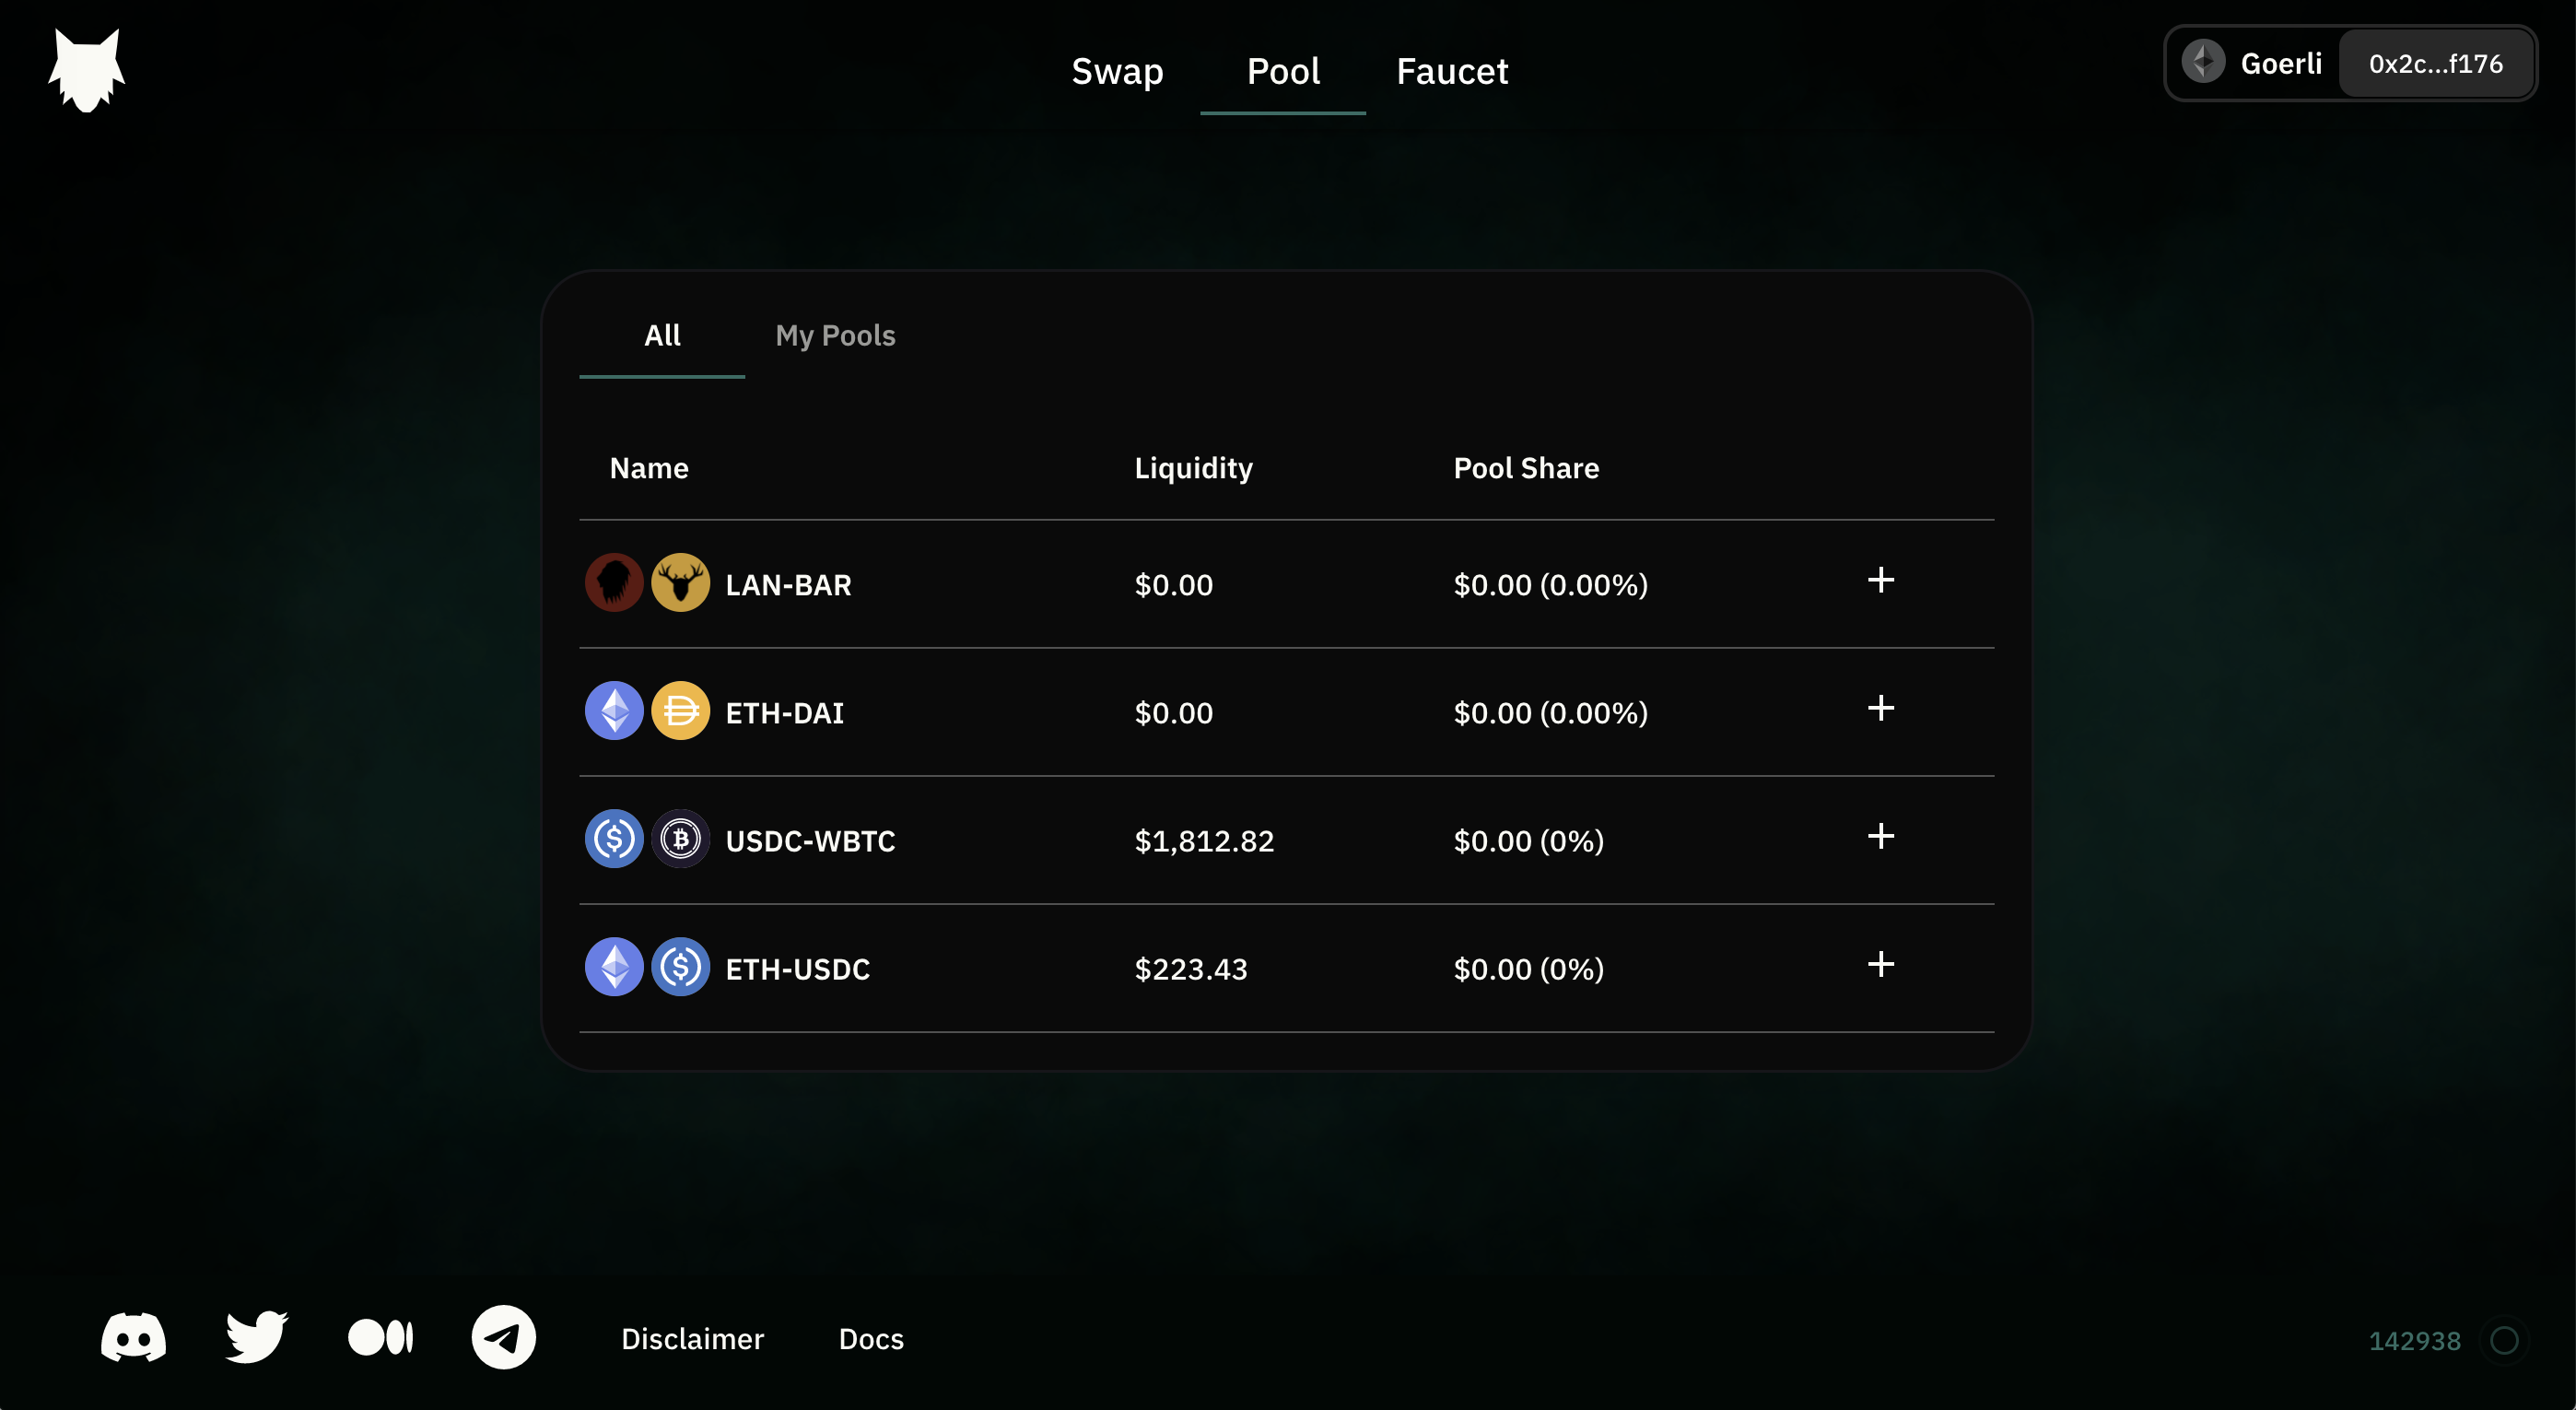Open the Docs link
The image size is (2576, 1410).
871,1339
